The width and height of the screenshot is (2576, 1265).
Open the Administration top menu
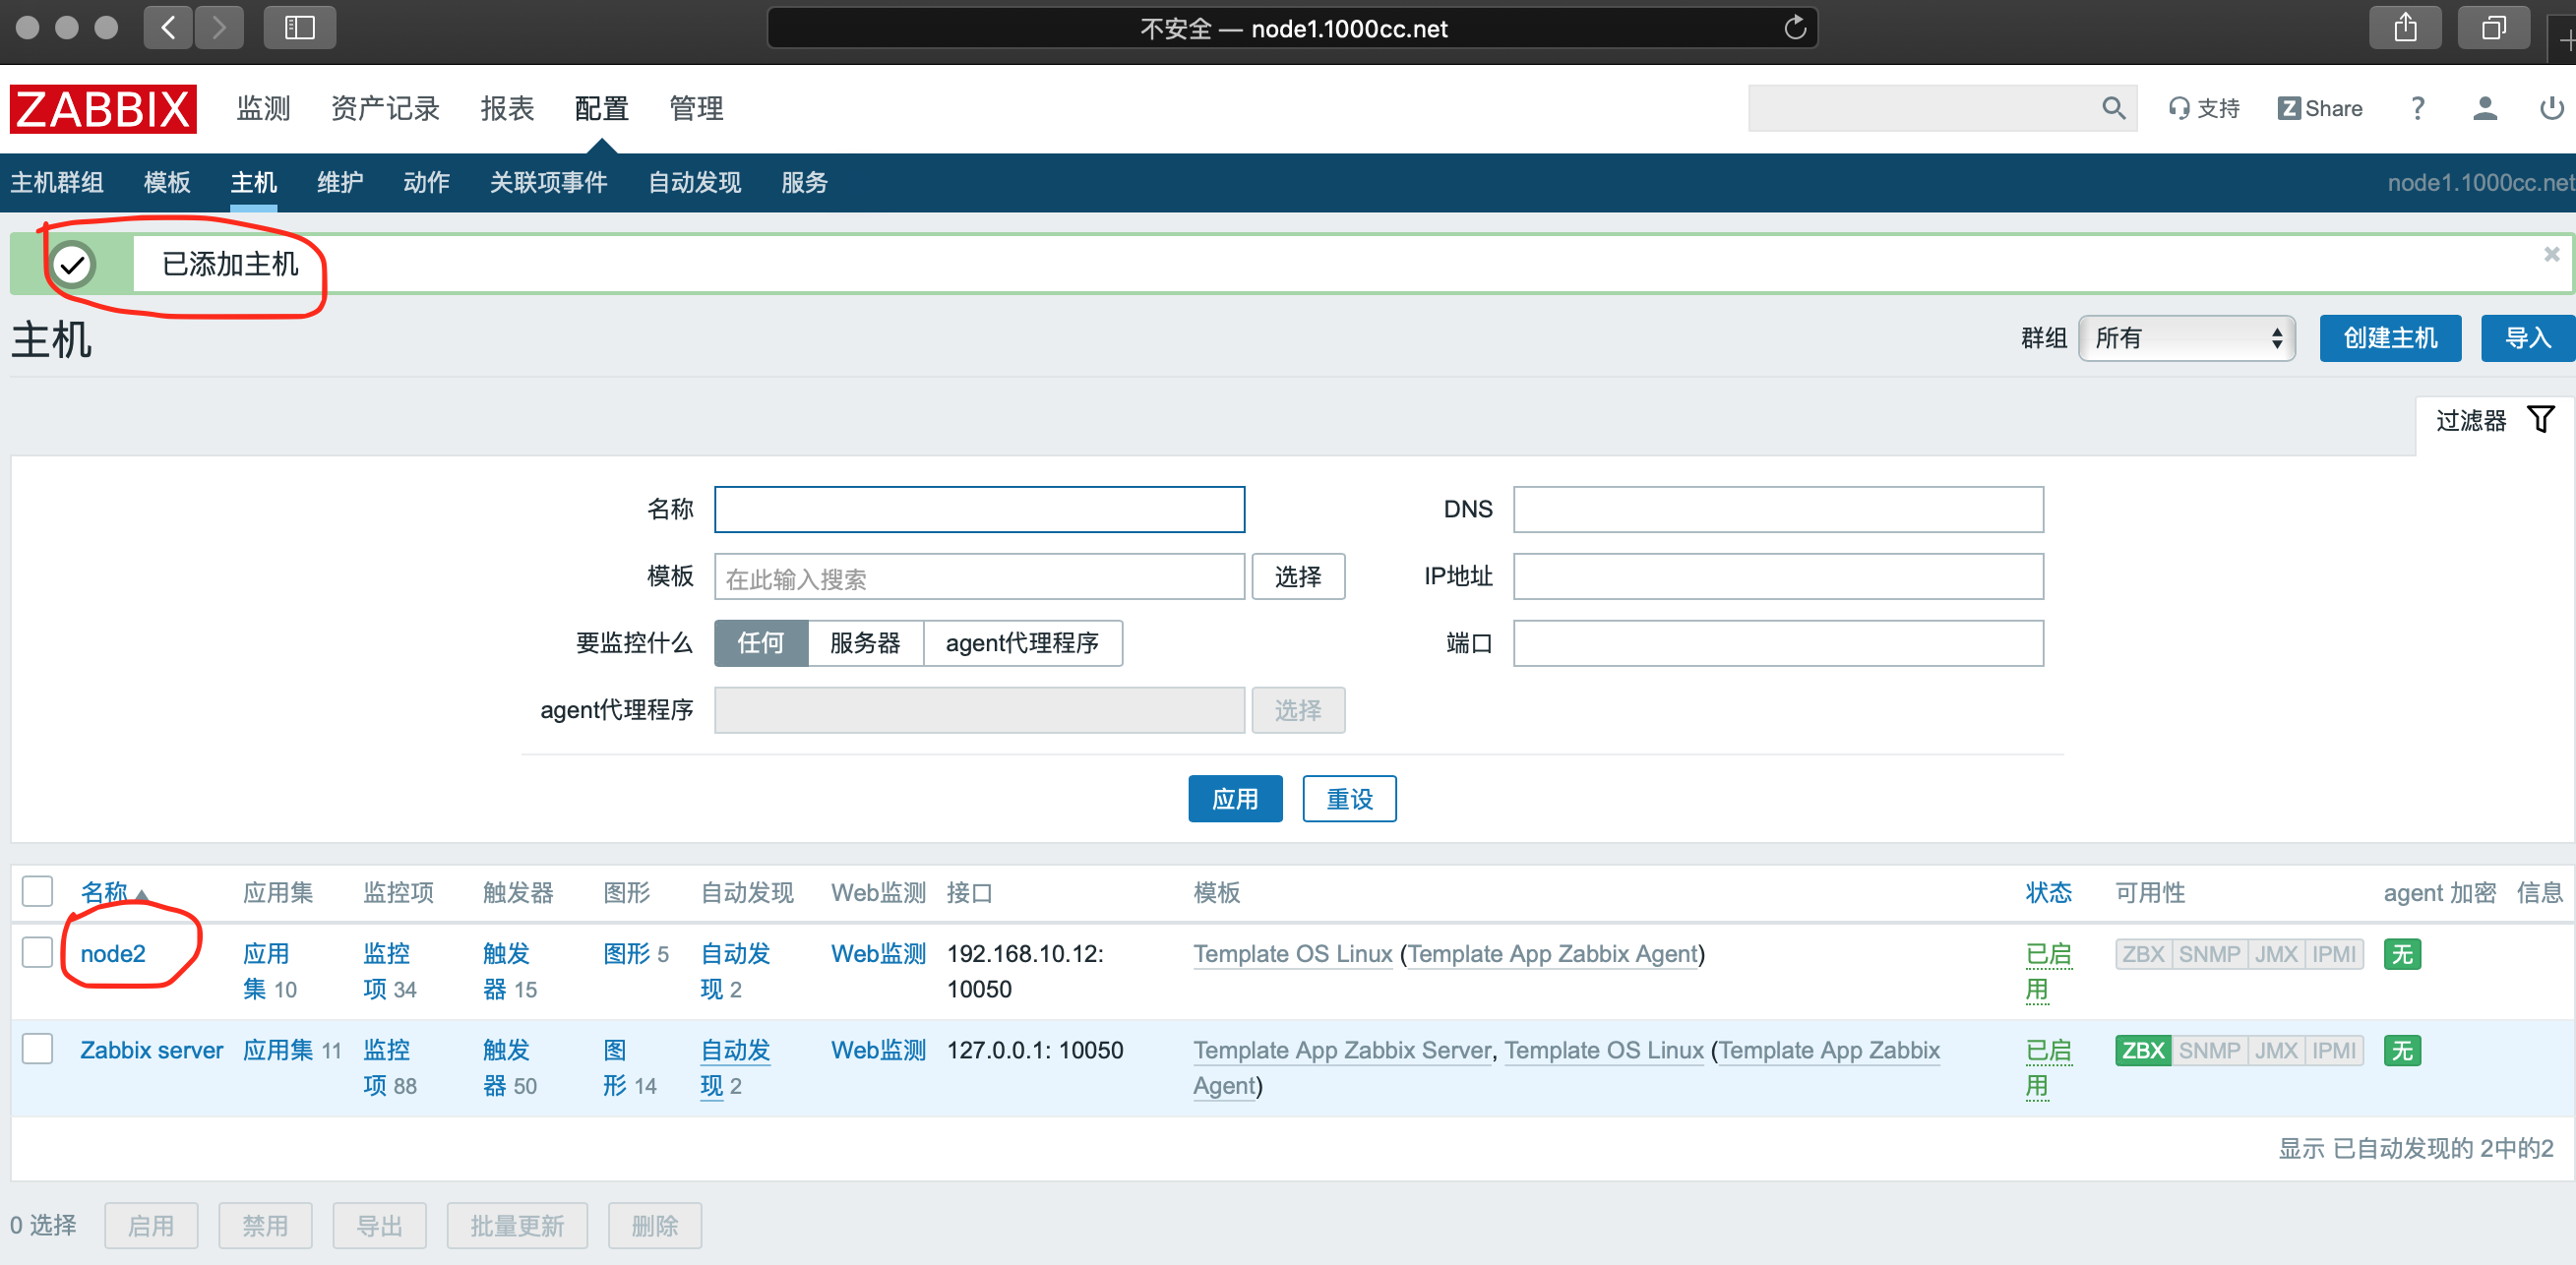[695, 108]
